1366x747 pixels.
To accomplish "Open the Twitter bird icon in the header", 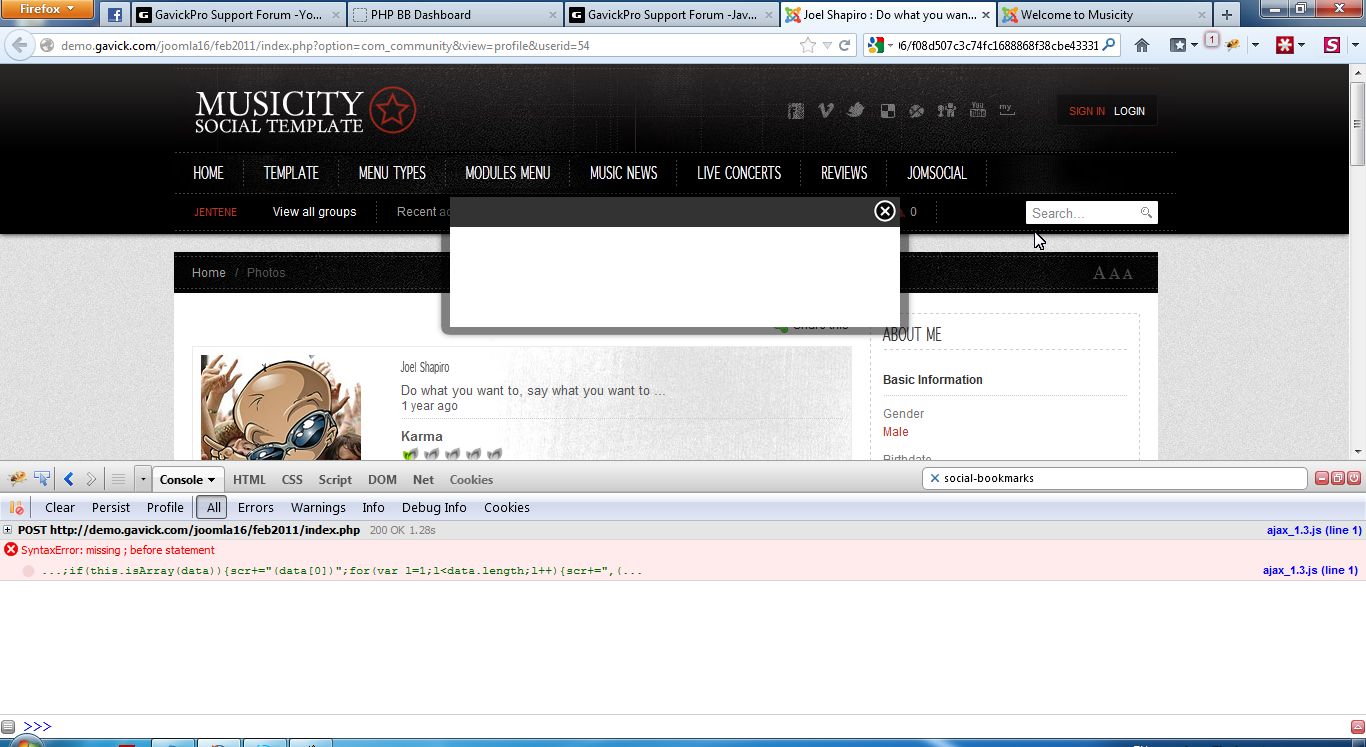I will click(x=856, y=111).
